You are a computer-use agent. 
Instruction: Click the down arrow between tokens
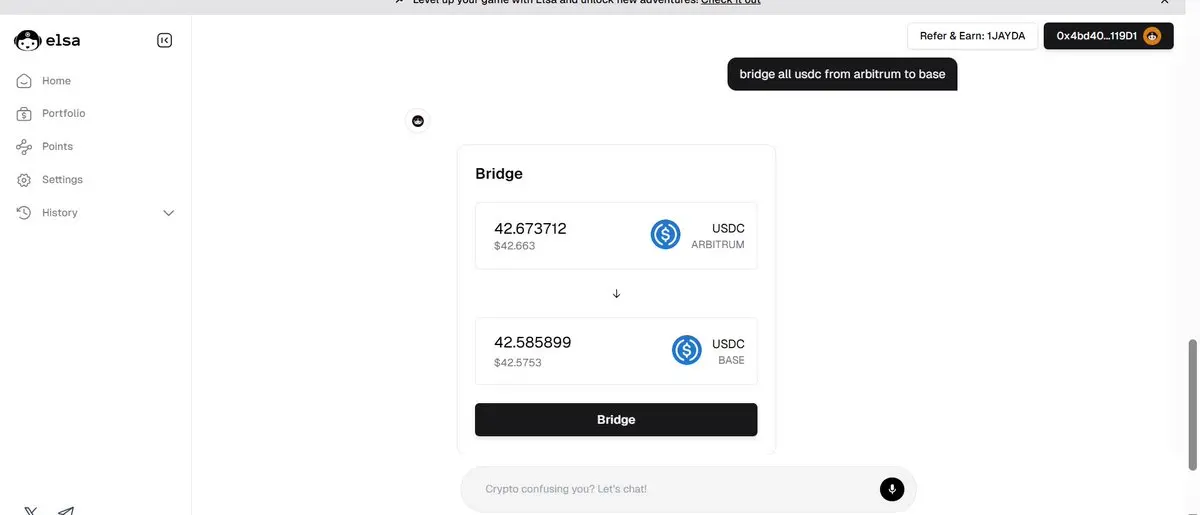click(x=616, y=293)
